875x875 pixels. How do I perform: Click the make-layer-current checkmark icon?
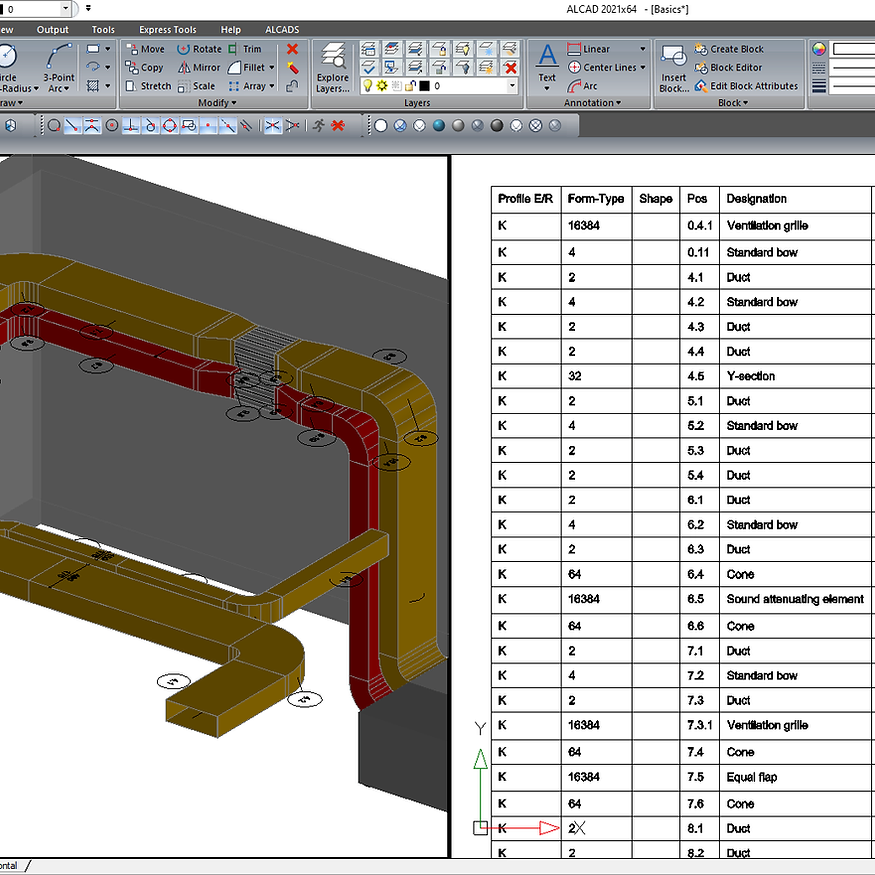click(x=368, y=68)
